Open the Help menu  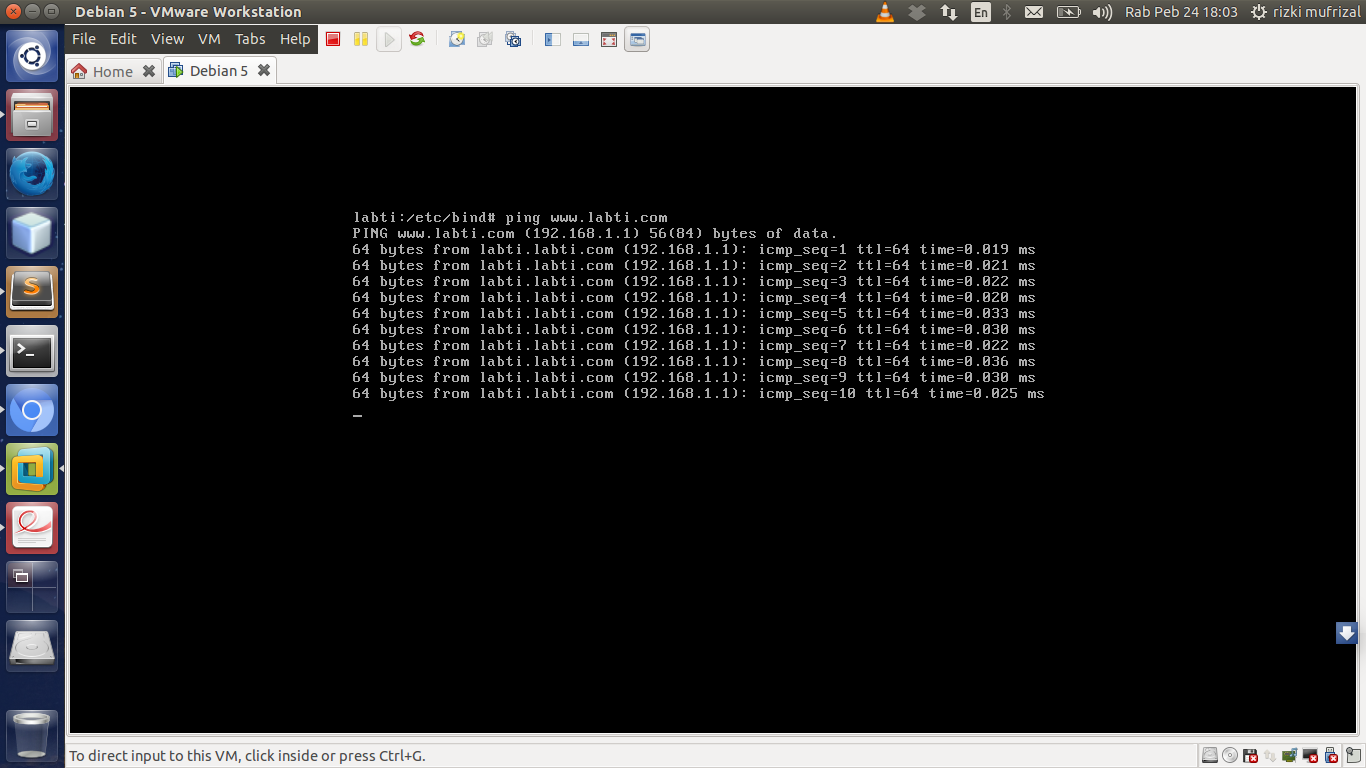(x=295, y=39)
